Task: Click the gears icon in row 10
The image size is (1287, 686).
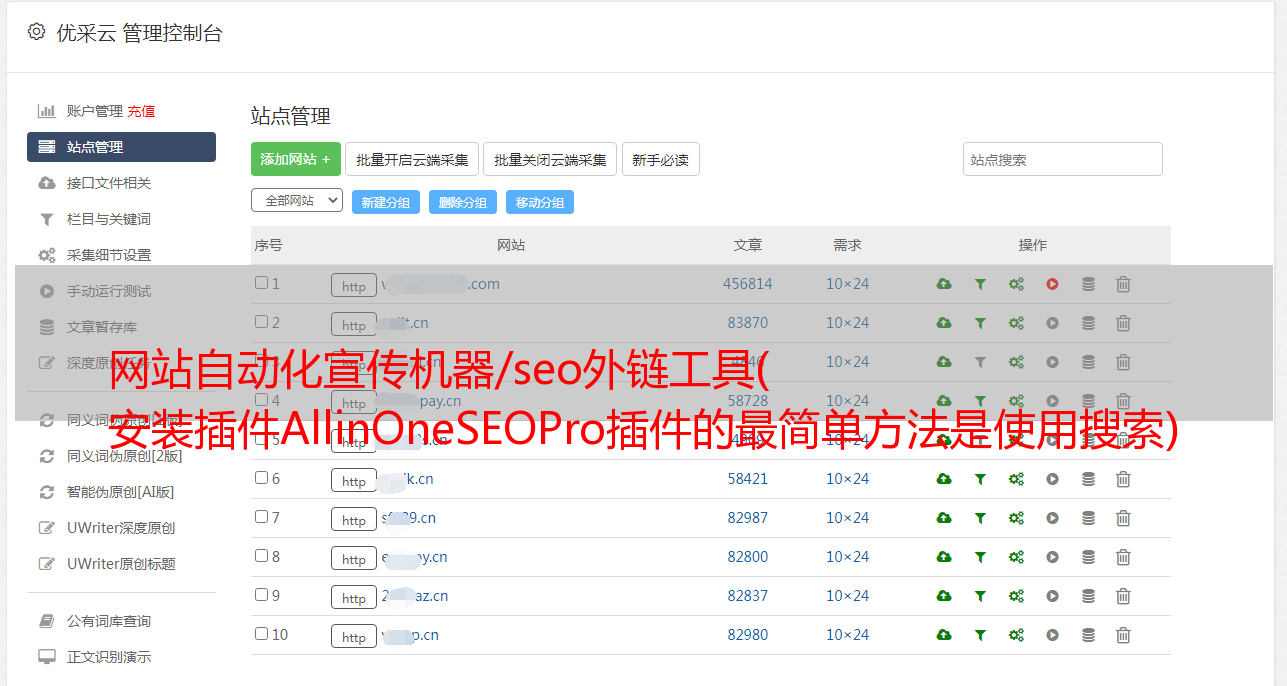Action: pos(1016,635)
